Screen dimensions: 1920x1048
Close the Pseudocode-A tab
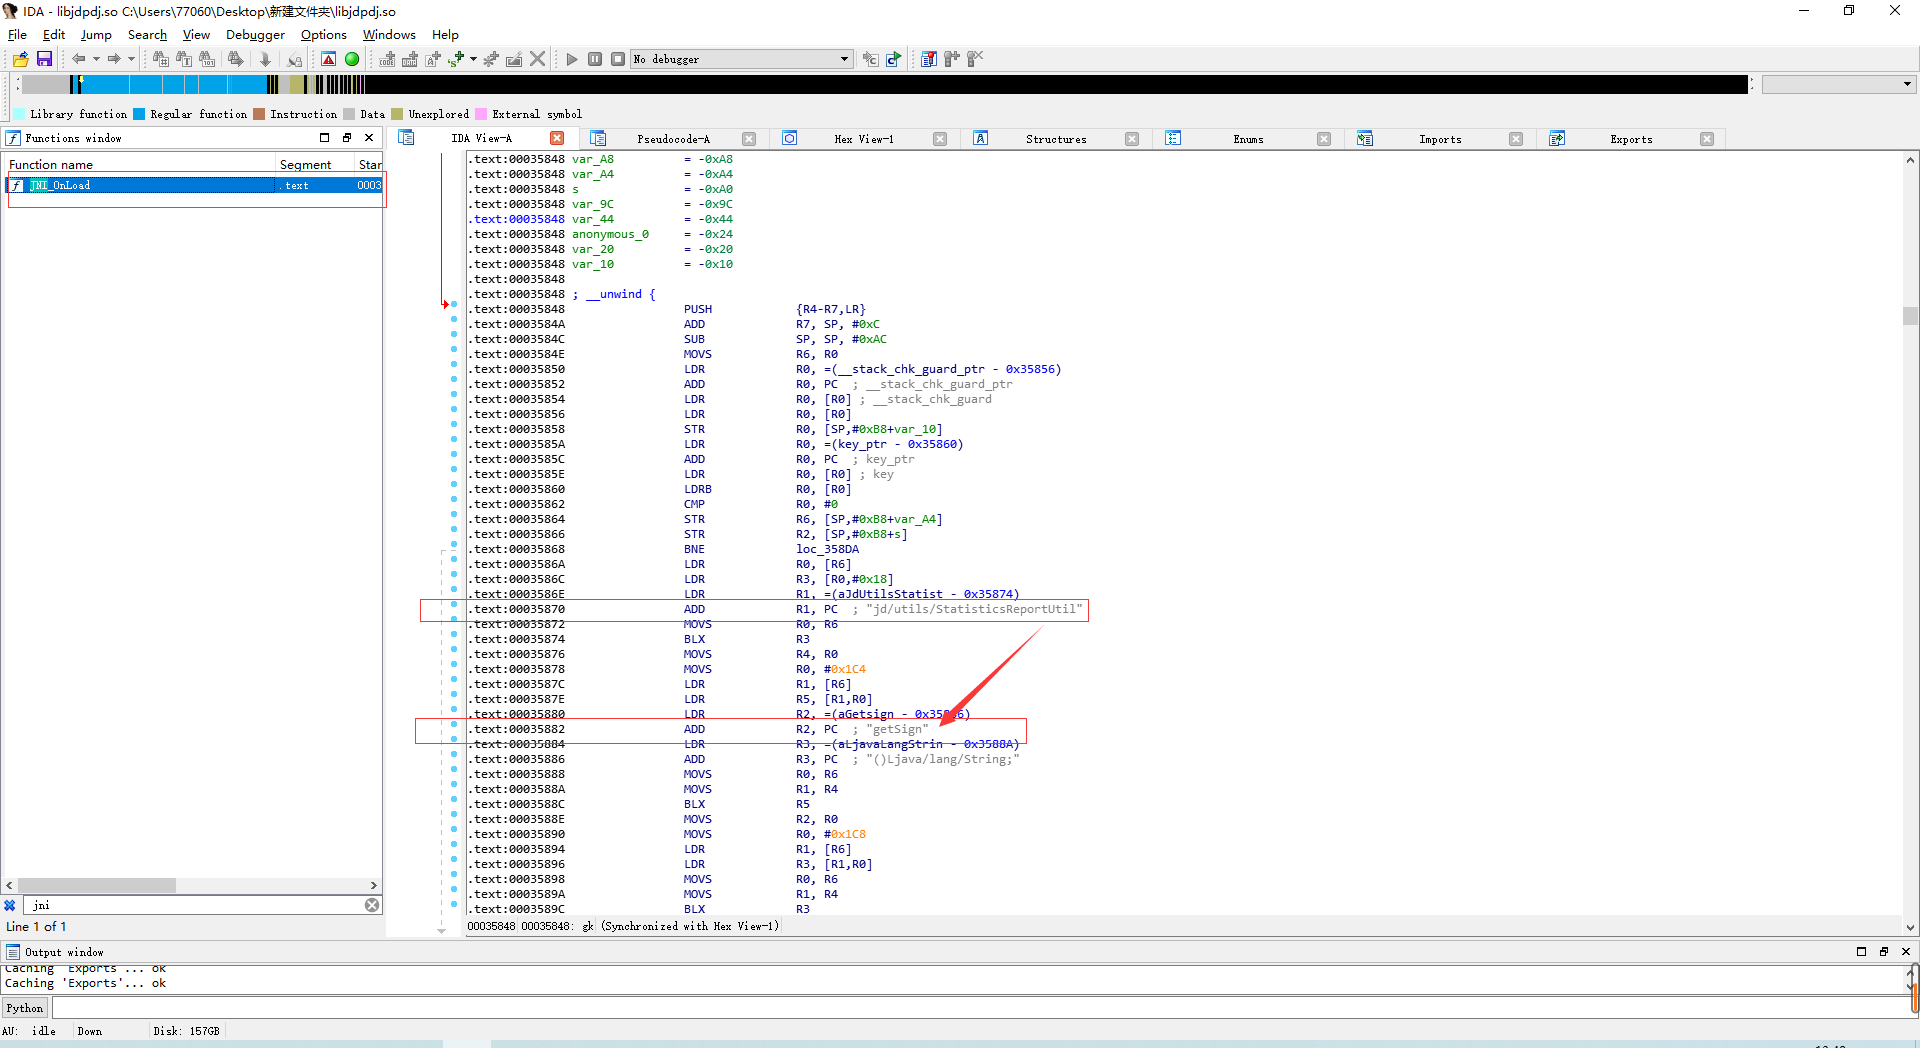749,139
